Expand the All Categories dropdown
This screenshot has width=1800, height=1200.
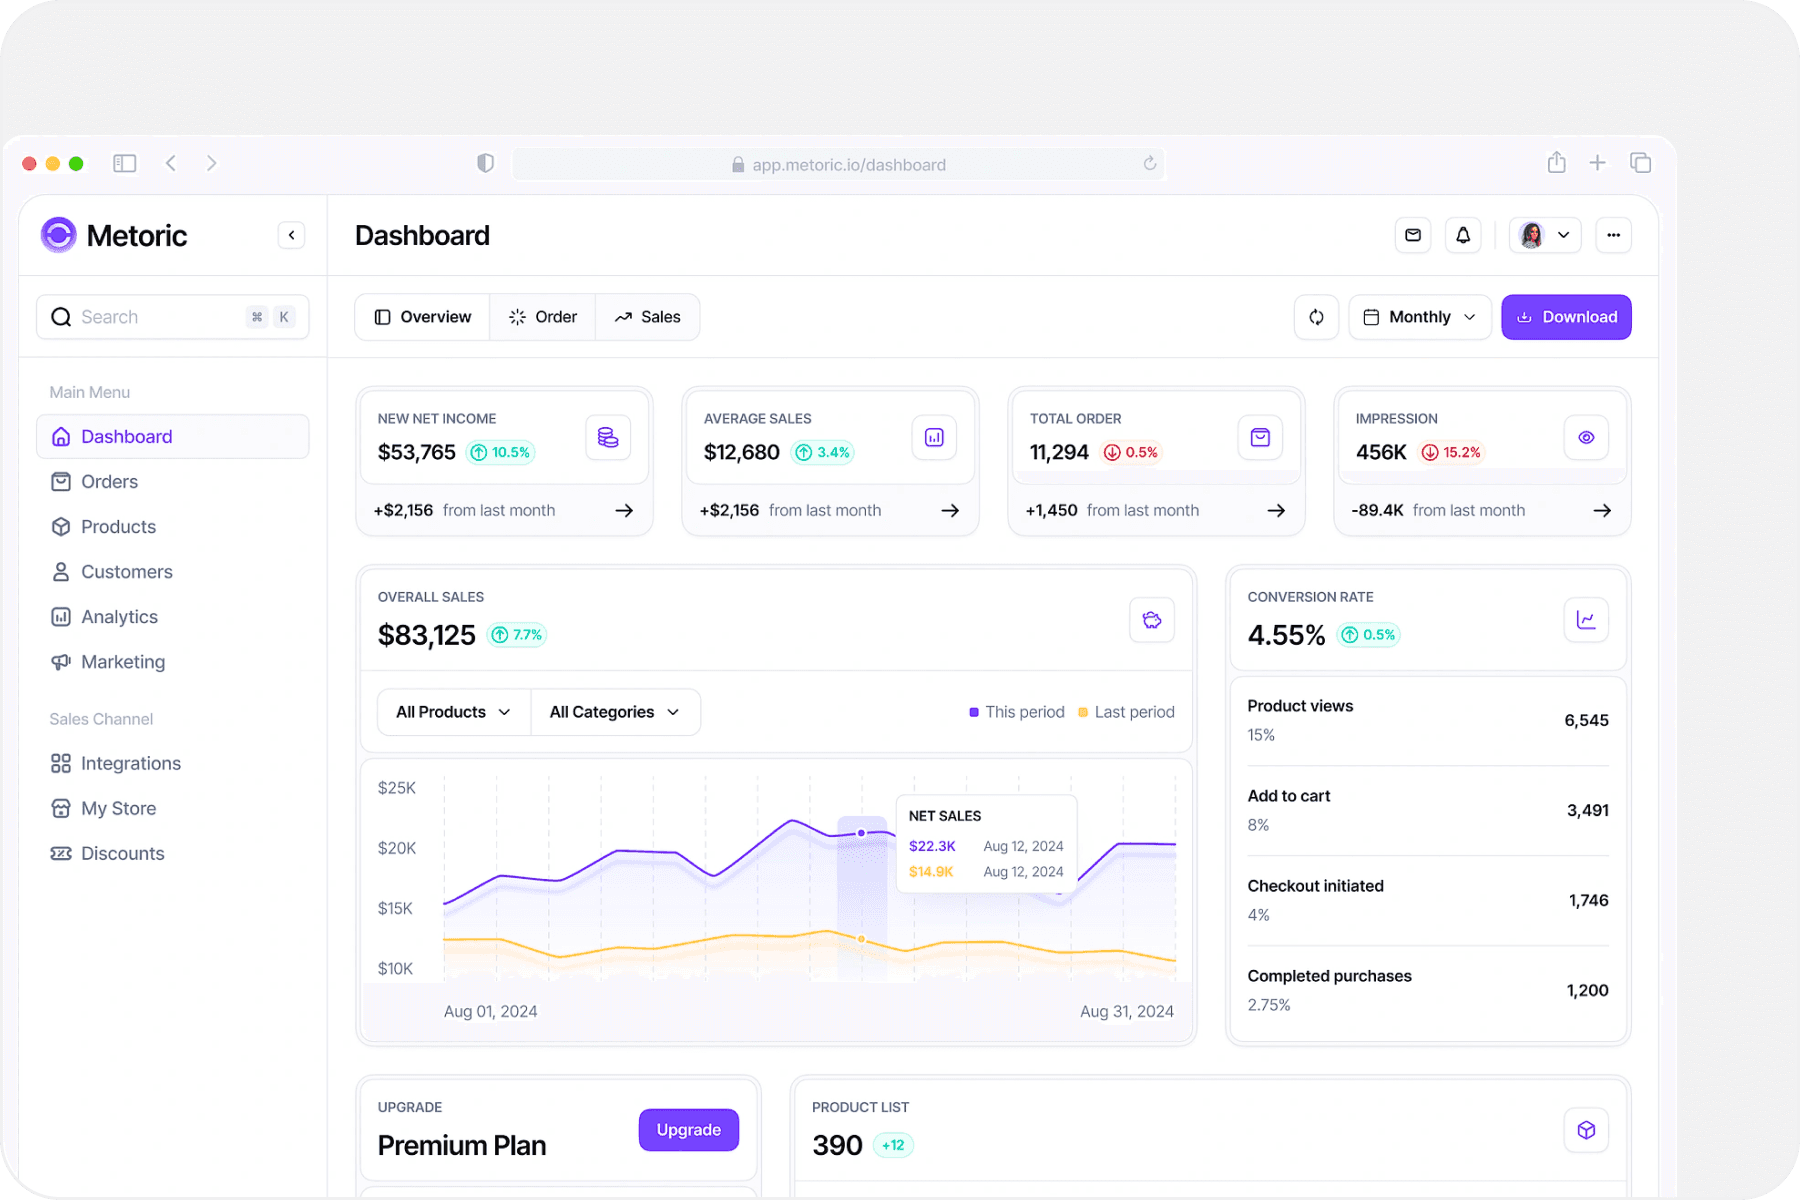click(x=615, y=712)
